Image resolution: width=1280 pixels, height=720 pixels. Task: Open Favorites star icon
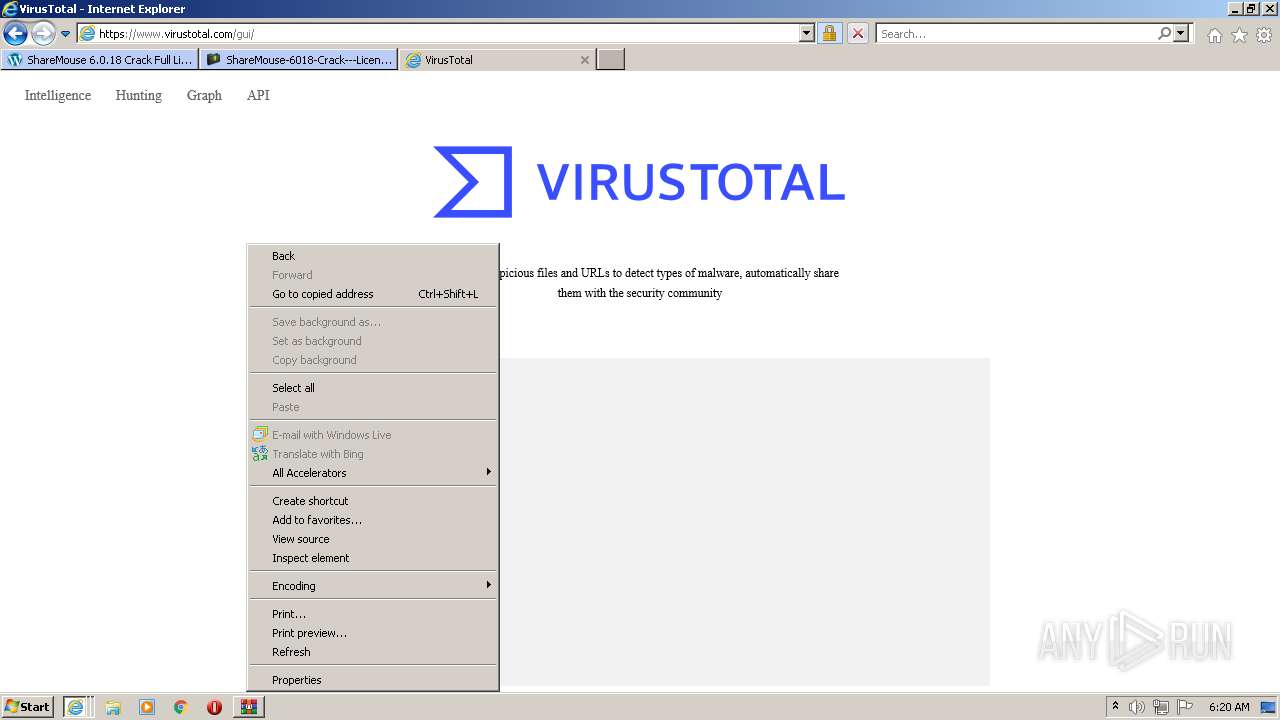(x=1239, y=35)
